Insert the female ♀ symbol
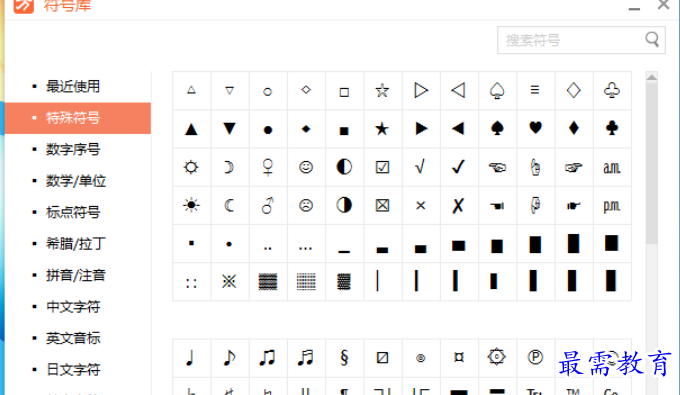 268,167
